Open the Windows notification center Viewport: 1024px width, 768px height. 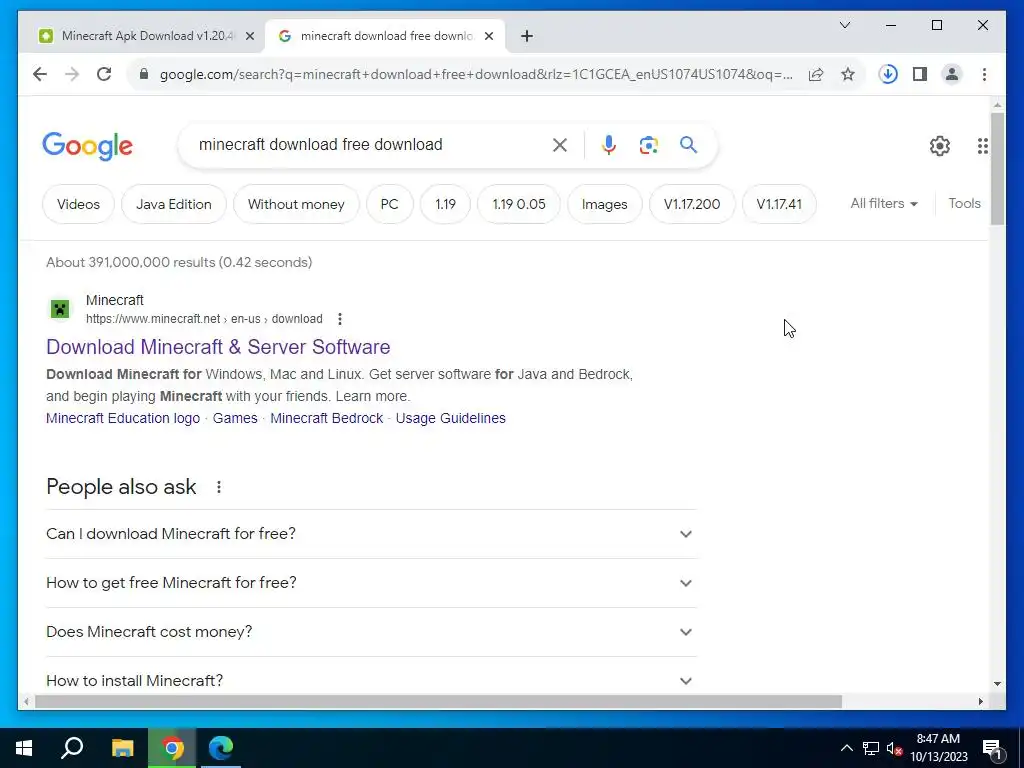993,748
